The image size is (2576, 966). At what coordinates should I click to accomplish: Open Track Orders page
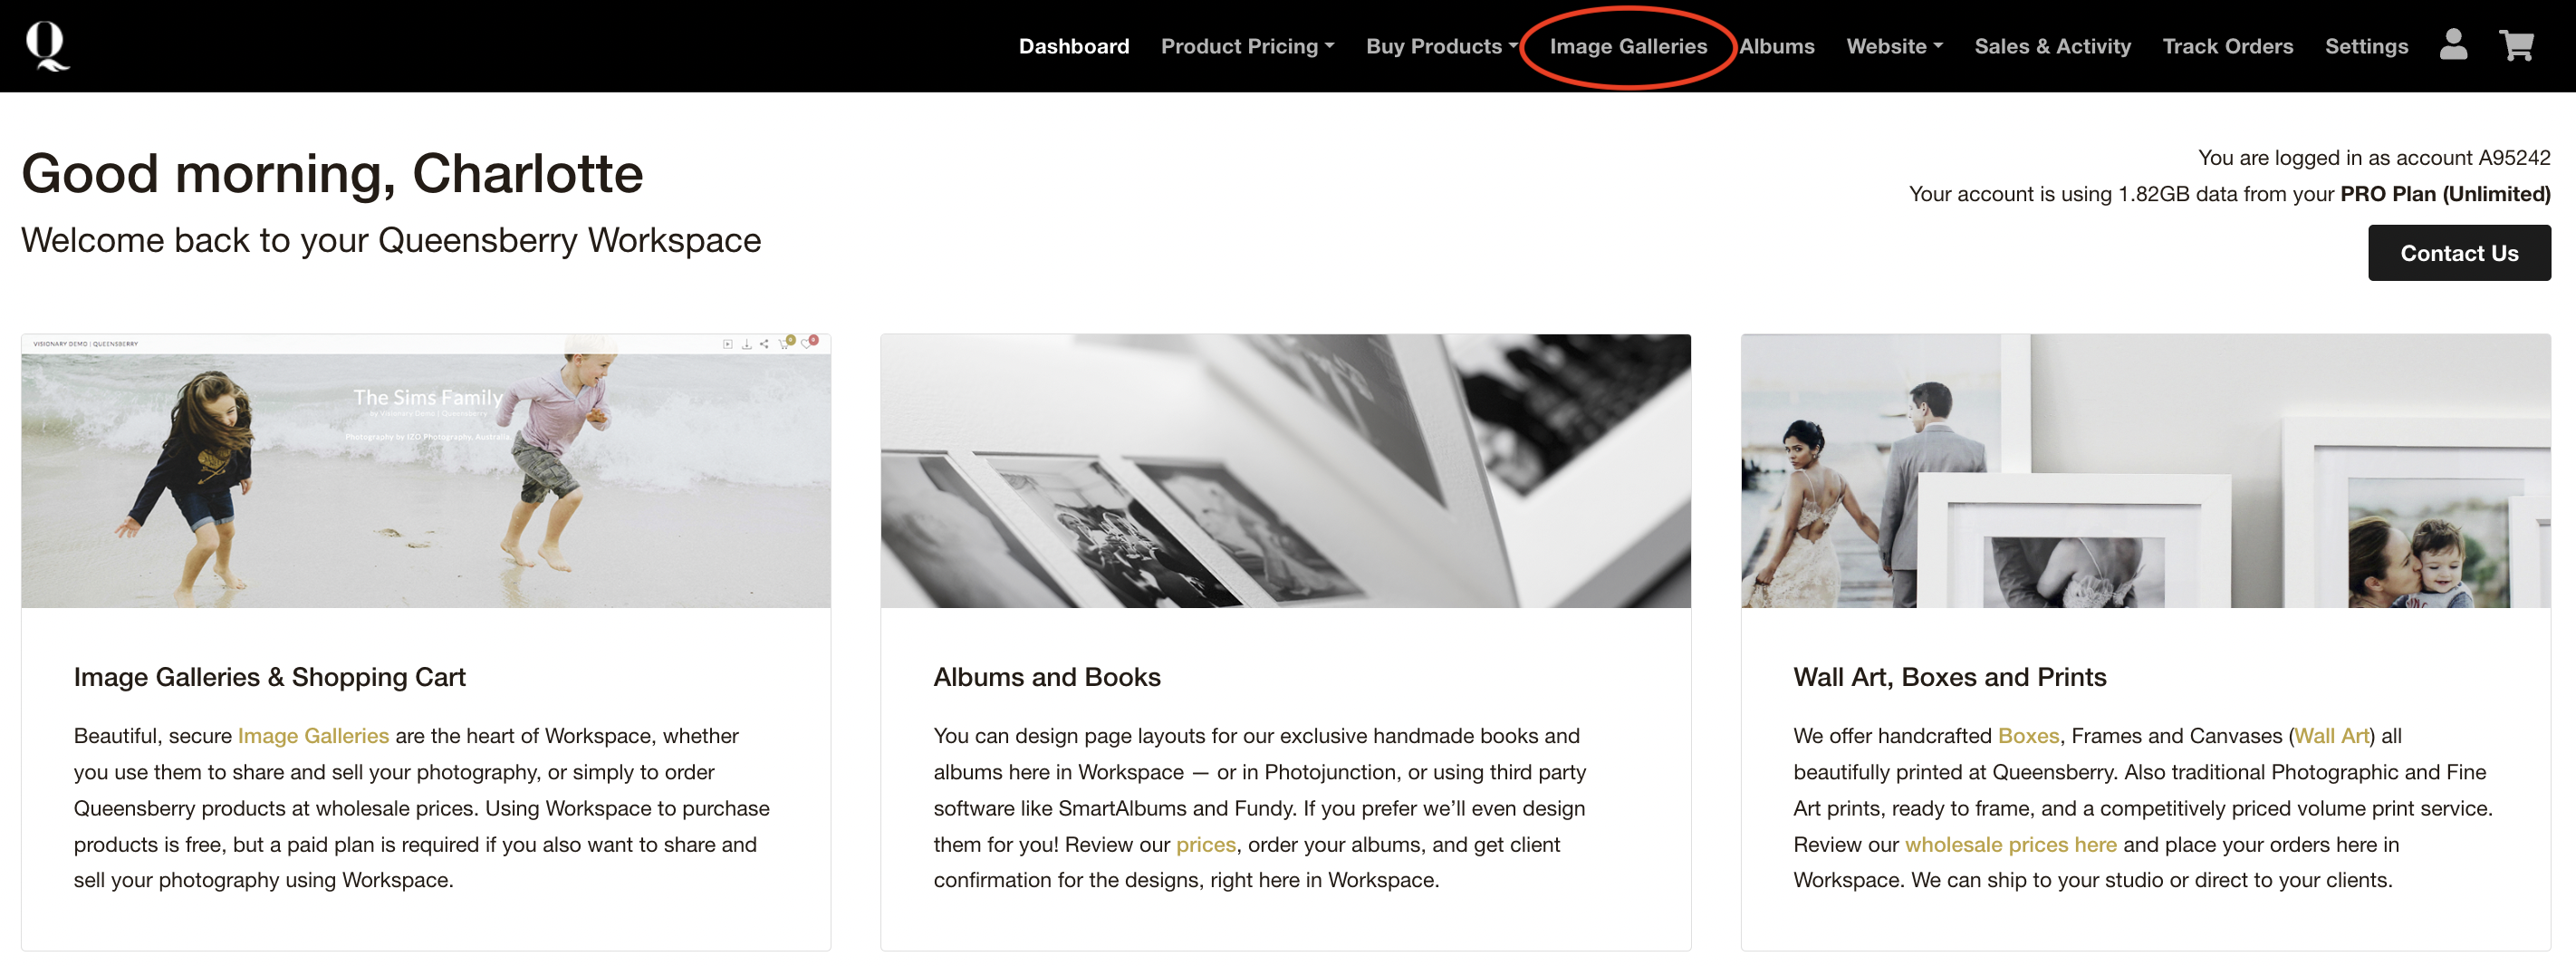(2227, 46)
